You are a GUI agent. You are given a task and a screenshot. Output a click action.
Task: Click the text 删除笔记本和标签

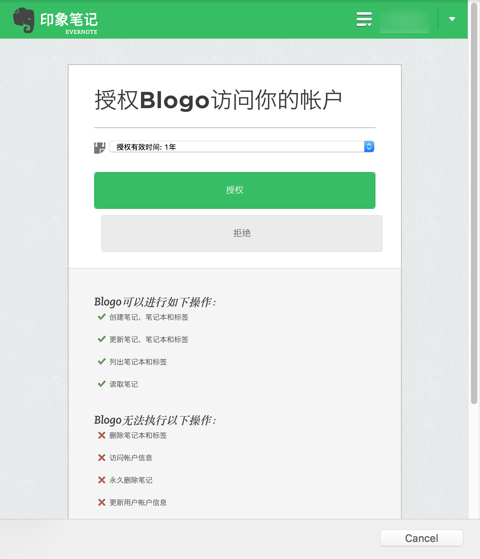click(138, 436)
